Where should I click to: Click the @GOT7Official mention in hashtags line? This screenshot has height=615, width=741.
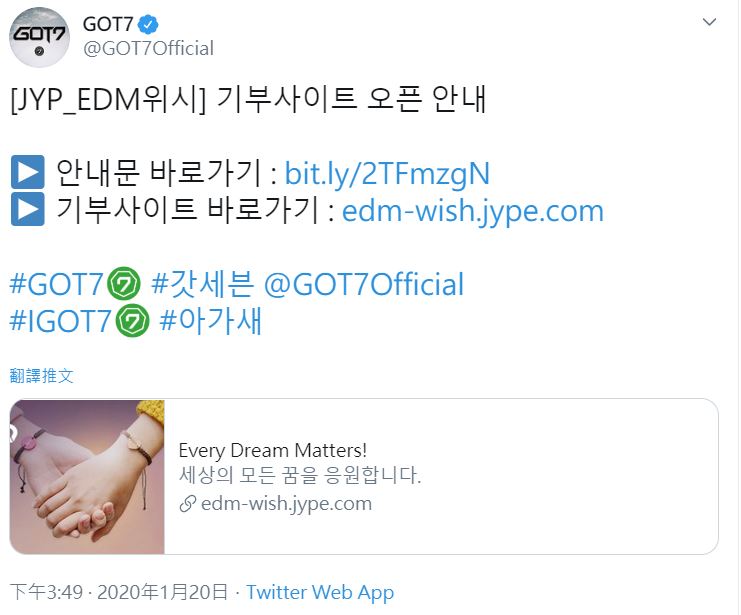click(x=364, y=284)
